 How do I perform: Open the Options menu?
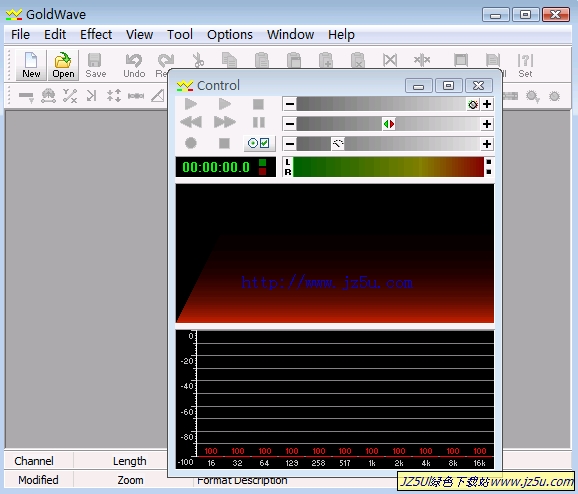pyautogui.click(x=230, y=35)
